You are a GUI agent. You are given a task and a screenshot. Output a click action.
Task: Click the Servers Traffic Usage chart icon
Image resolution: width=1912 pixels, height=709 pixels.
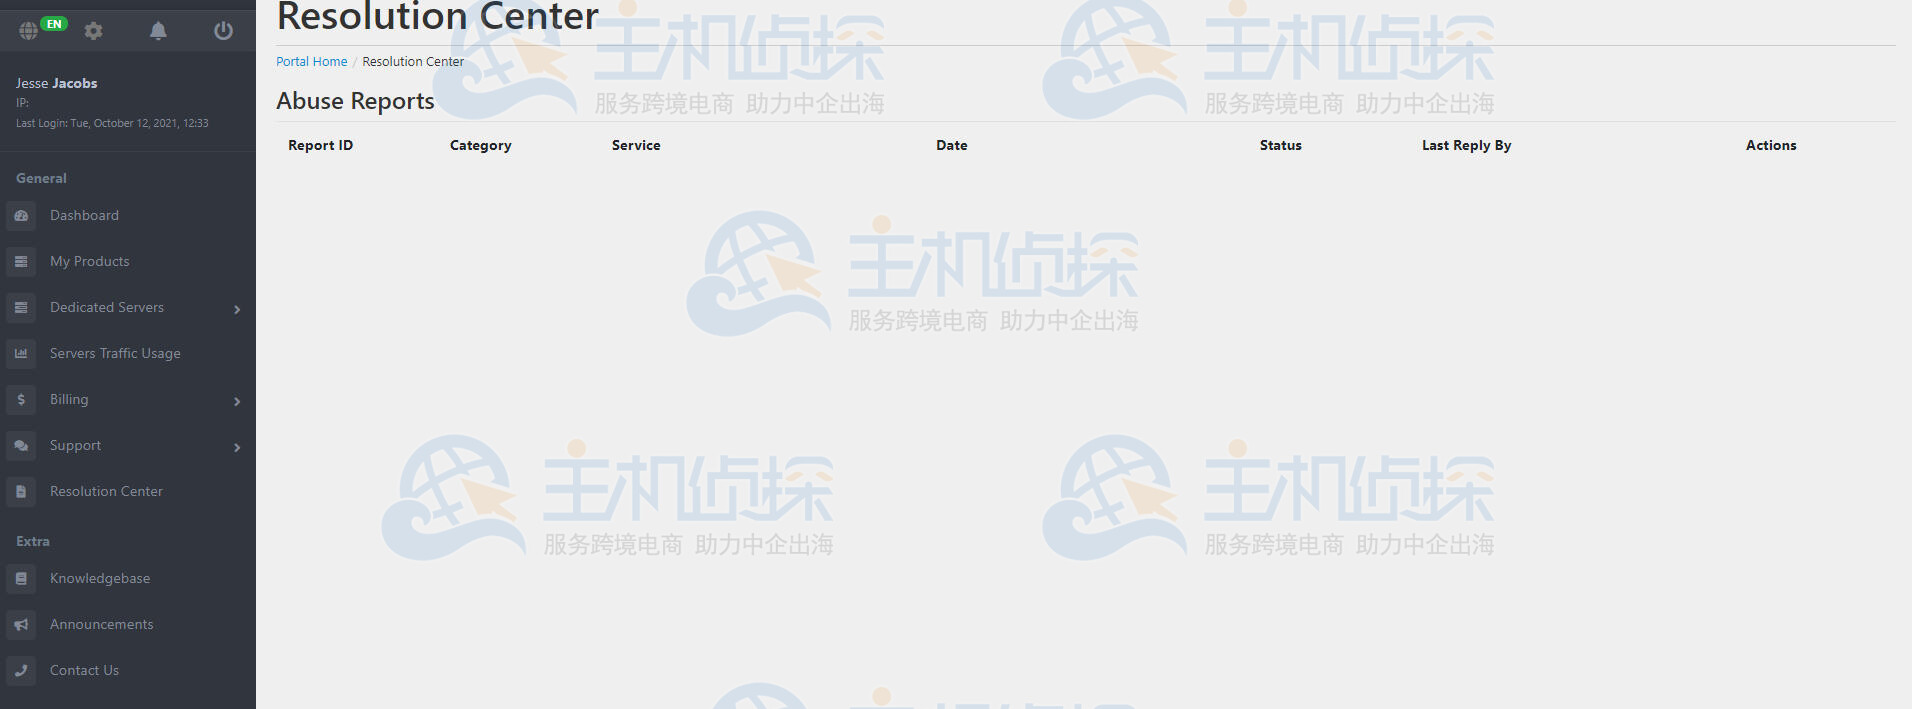[21, 354]
